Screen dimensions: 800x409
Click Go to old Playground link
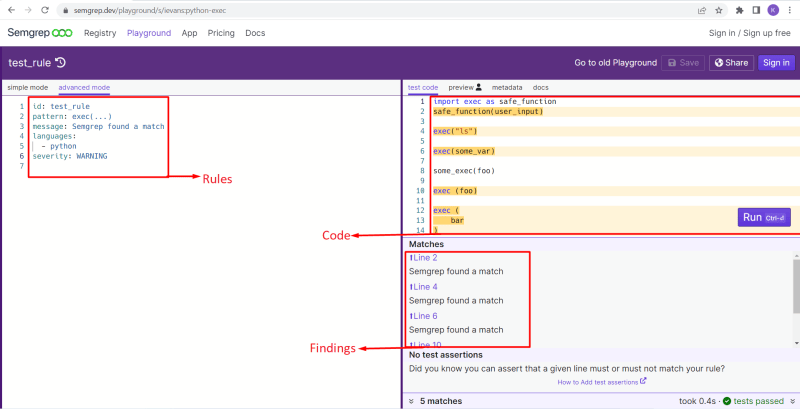[x=615, y=63]
